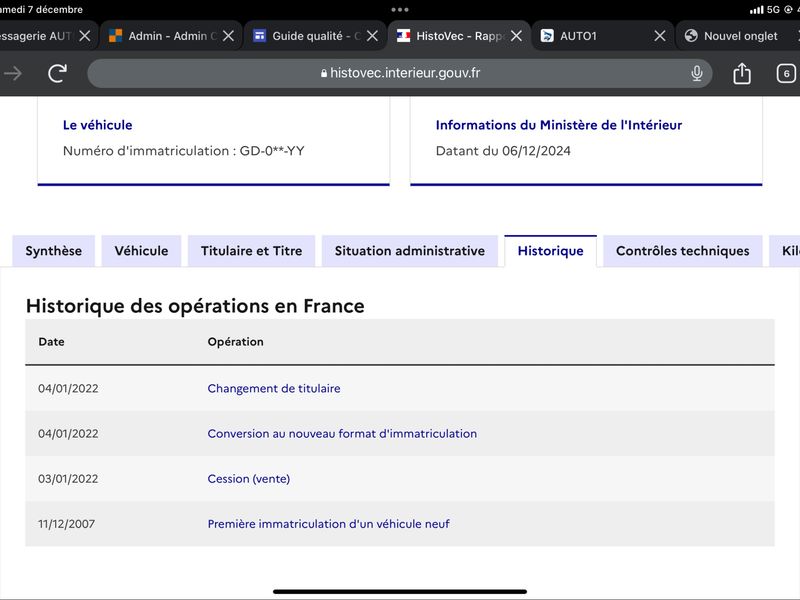Switch to the Nouvel onglet browser tab
Image resolution: width=800 pixels, height=600 pixels.
click(738, 36)
